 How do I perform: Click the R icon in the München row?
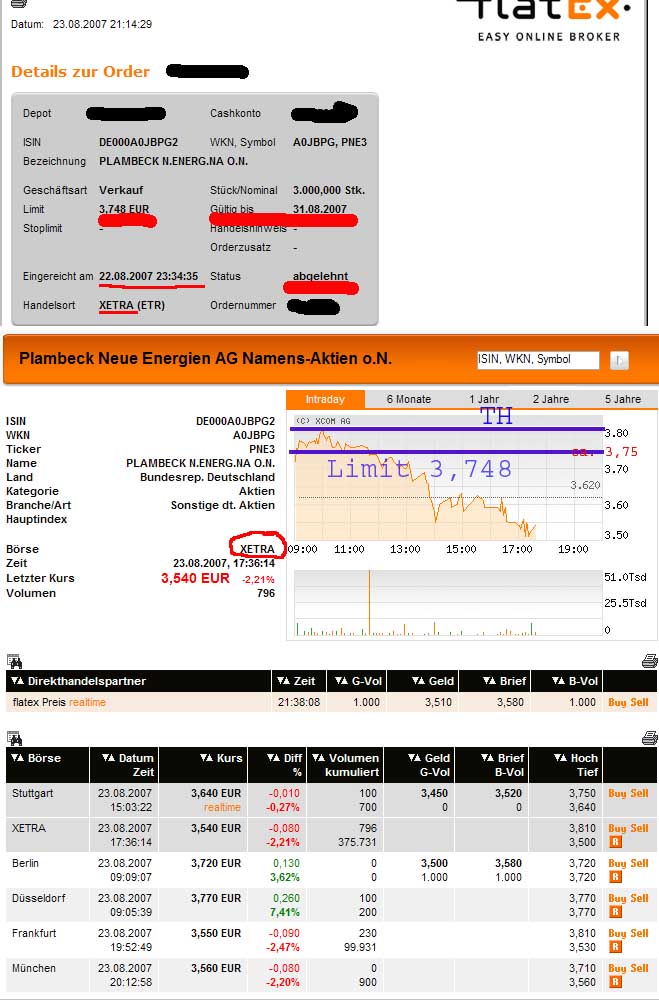click(616, 982)
